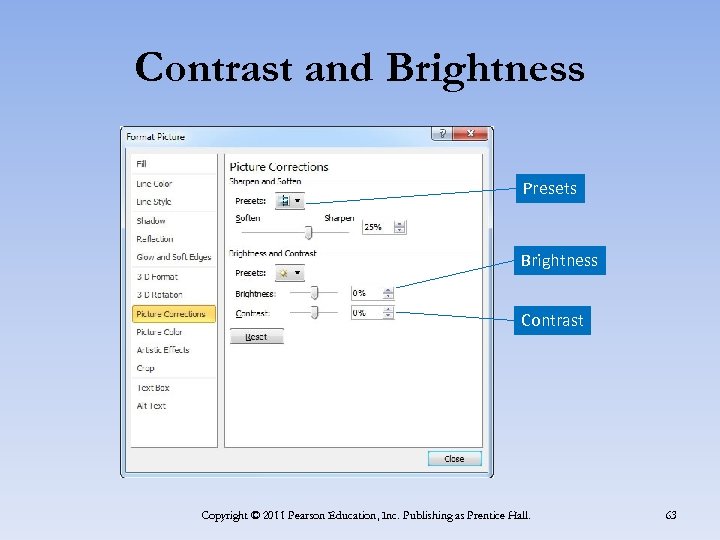Open the Picture Color category
Screen dimensions: 720x540
tap(159, 332)
